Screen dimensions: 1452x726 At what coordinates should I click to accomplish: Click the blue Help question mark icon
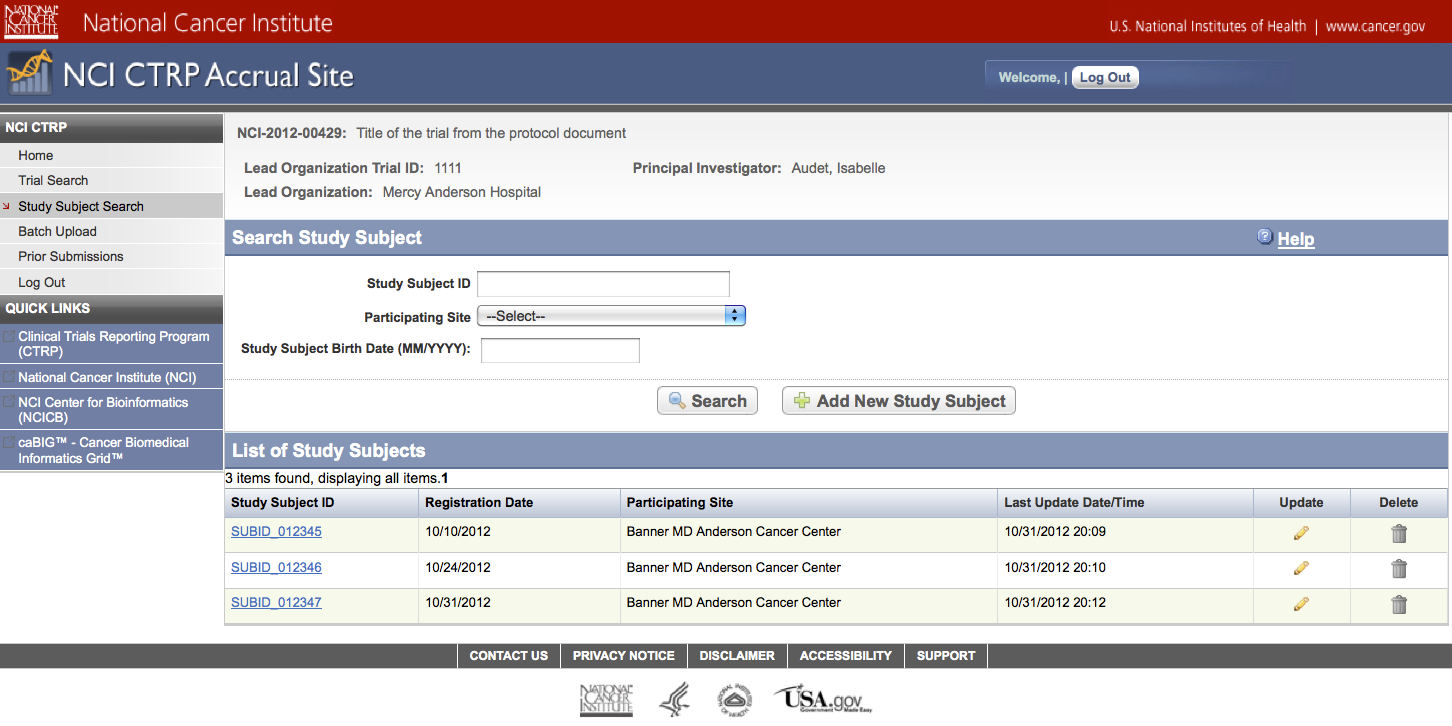pos(1265,237)
